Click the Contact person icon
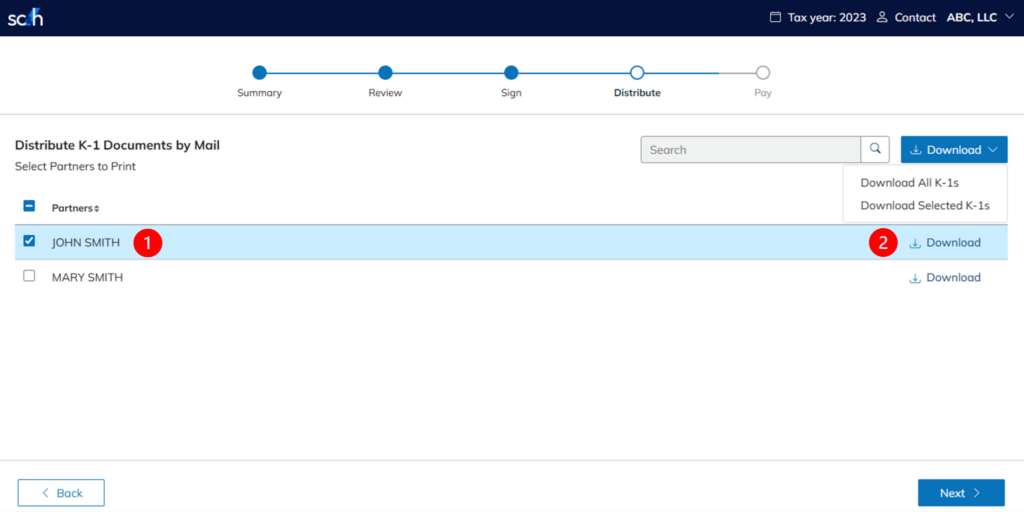This screenshot has width=1024, height=512. pyautogui.click(x=882, y=17)
